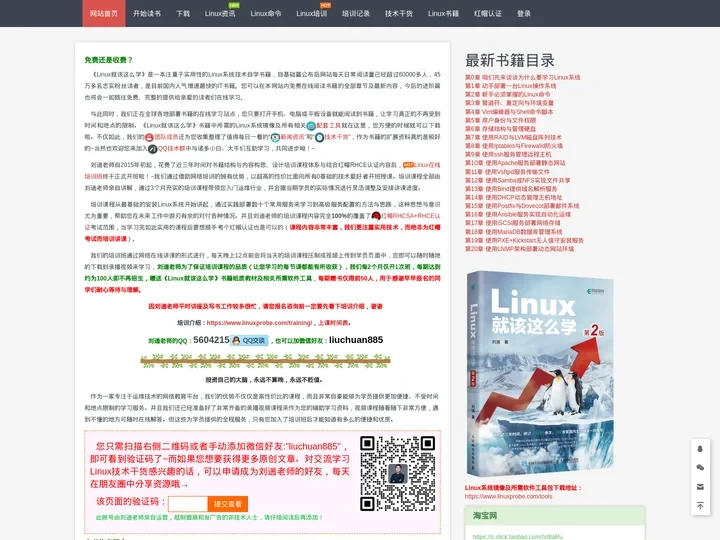
Task: Open chapter 第18章 MariaDB数据库管理系统
Action: [x=513, y=231]
